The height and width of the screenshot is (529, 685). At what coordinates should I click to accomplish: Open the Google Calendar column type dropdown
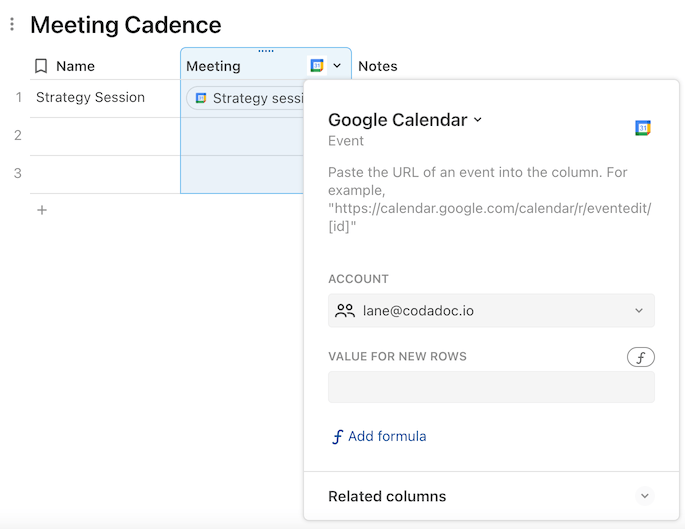point(478,120)
